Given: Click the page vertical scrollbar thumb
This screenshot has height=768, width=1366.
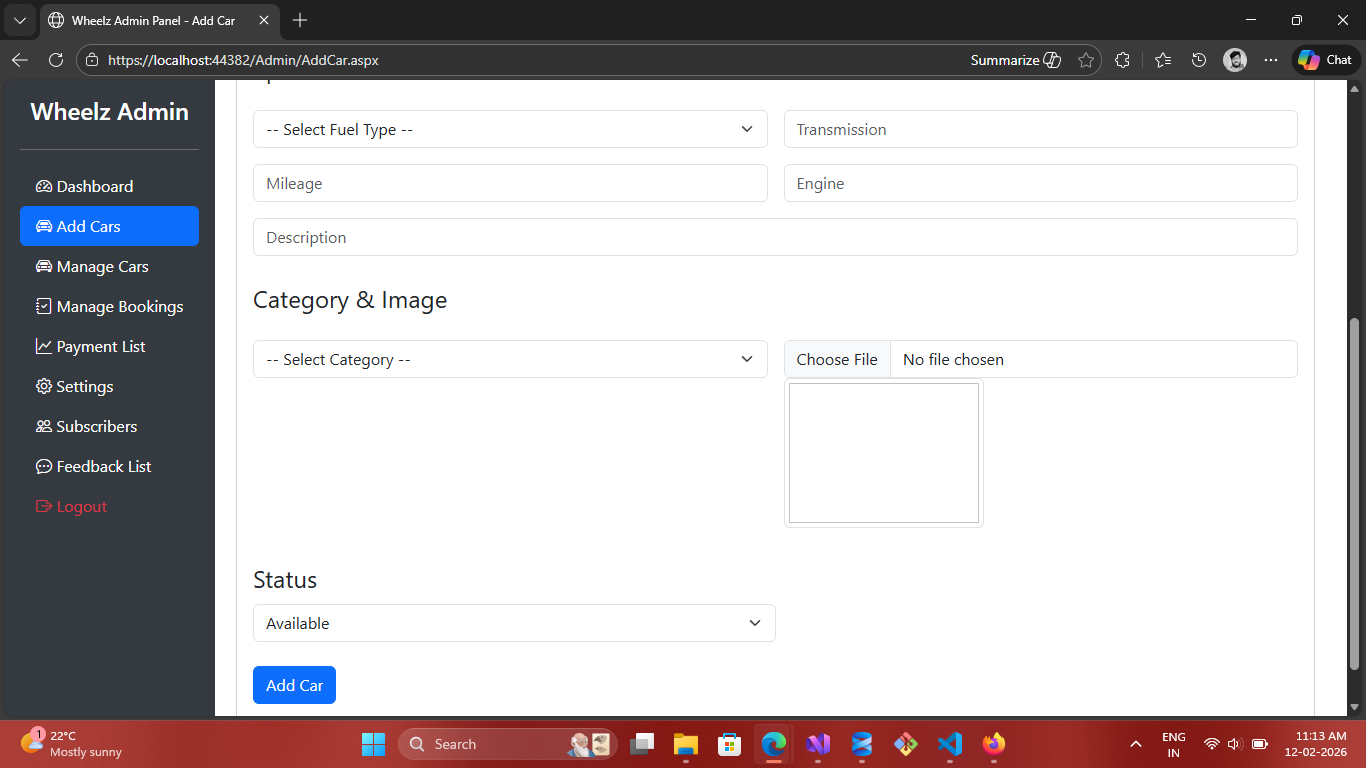Looking at the screenshot, I should (1355, 493).
